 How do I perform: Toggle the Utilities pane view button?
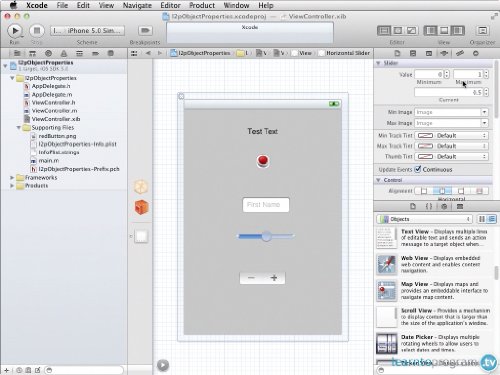click(458, 31)
